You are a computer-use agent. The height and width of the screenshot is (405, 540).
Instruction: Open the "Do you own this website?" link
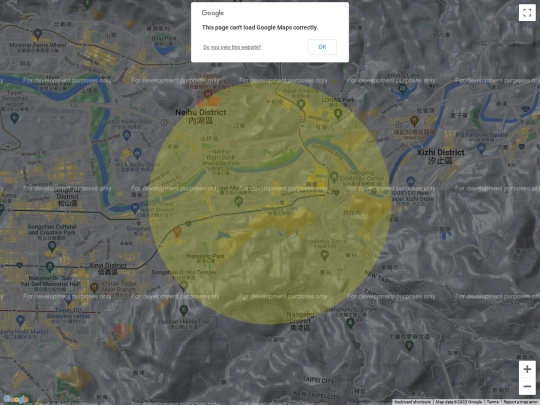click(232, 47)
